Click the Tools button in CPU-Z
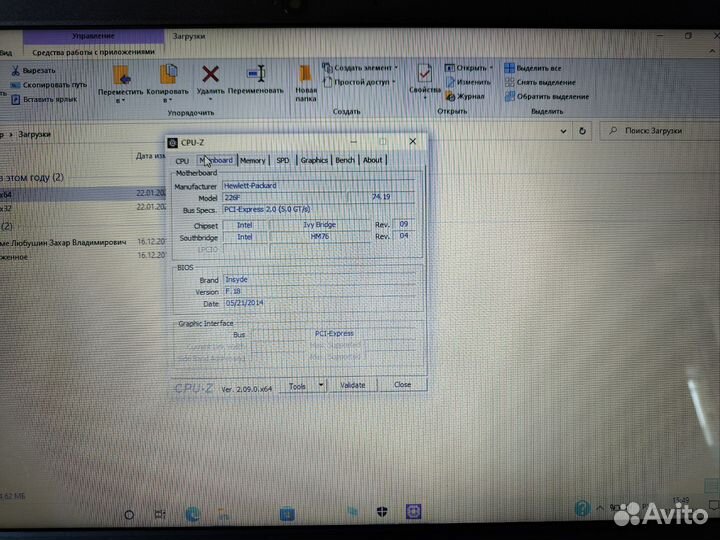 (298, 386)
